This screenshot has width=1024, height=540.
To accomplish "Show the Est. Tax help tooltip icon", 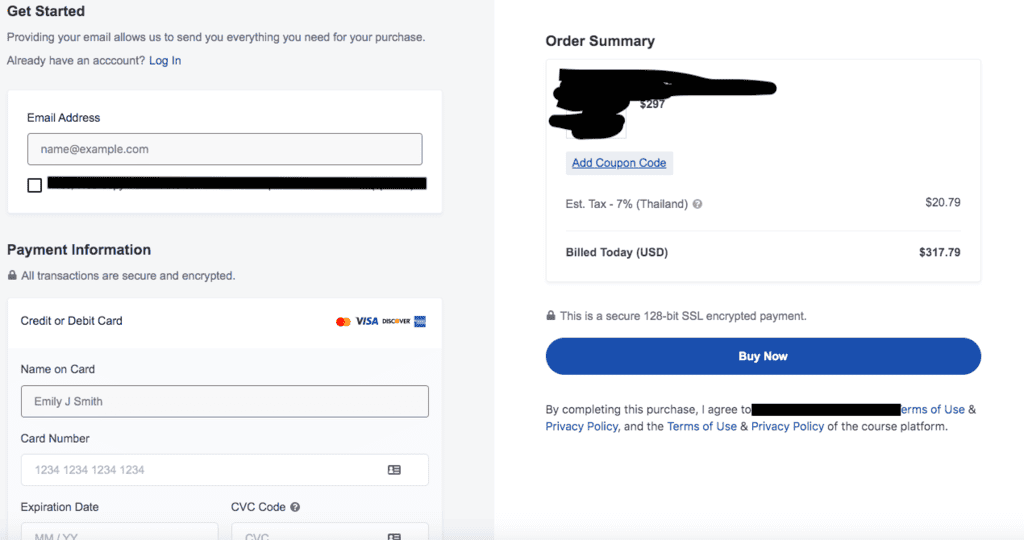I will click(697, 204).
